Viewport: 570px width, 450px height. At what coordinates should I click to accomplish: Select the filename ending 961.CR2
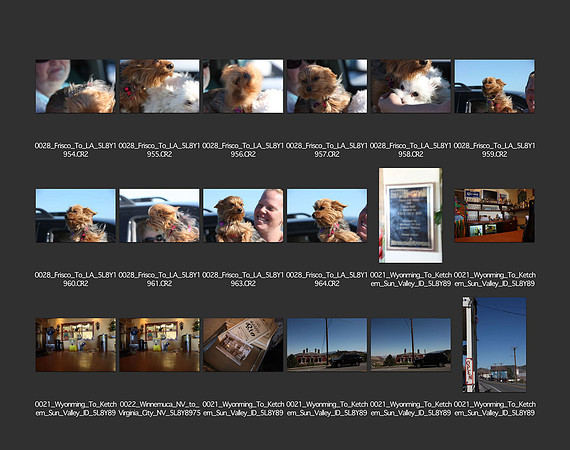159,279
